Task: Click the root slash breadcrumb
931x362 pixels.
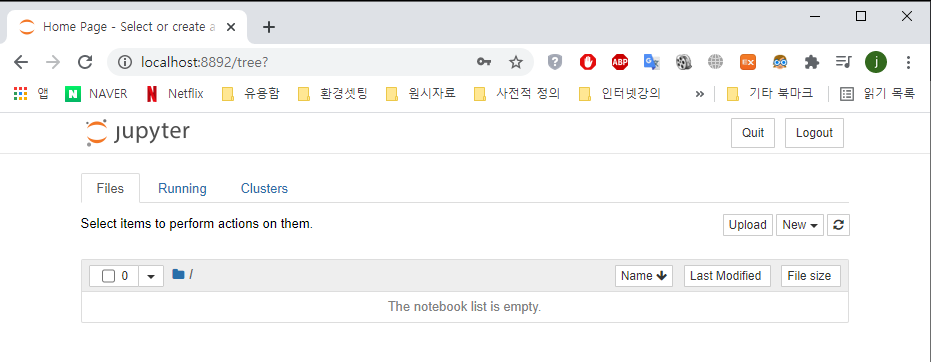Action: [191, 274]
